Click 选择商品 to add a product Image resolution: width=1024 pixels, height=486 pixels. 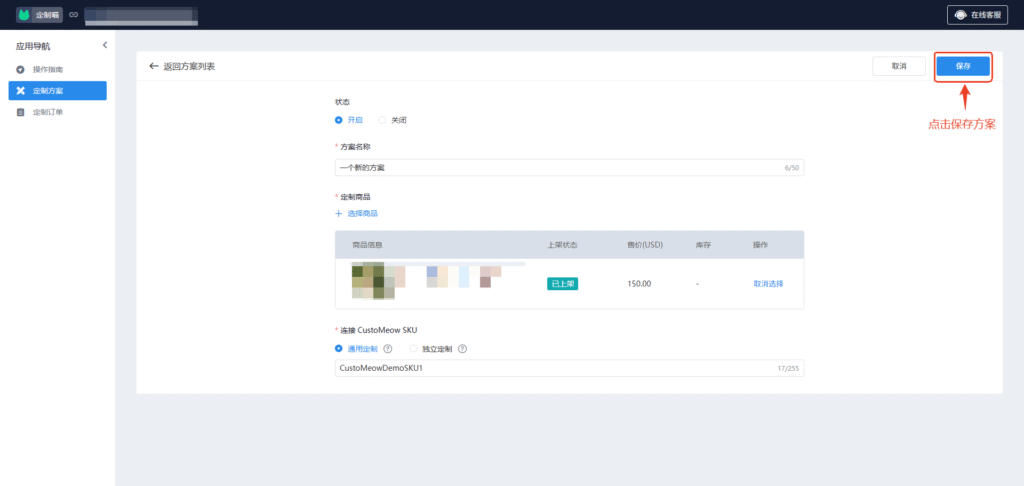[362, 214]
